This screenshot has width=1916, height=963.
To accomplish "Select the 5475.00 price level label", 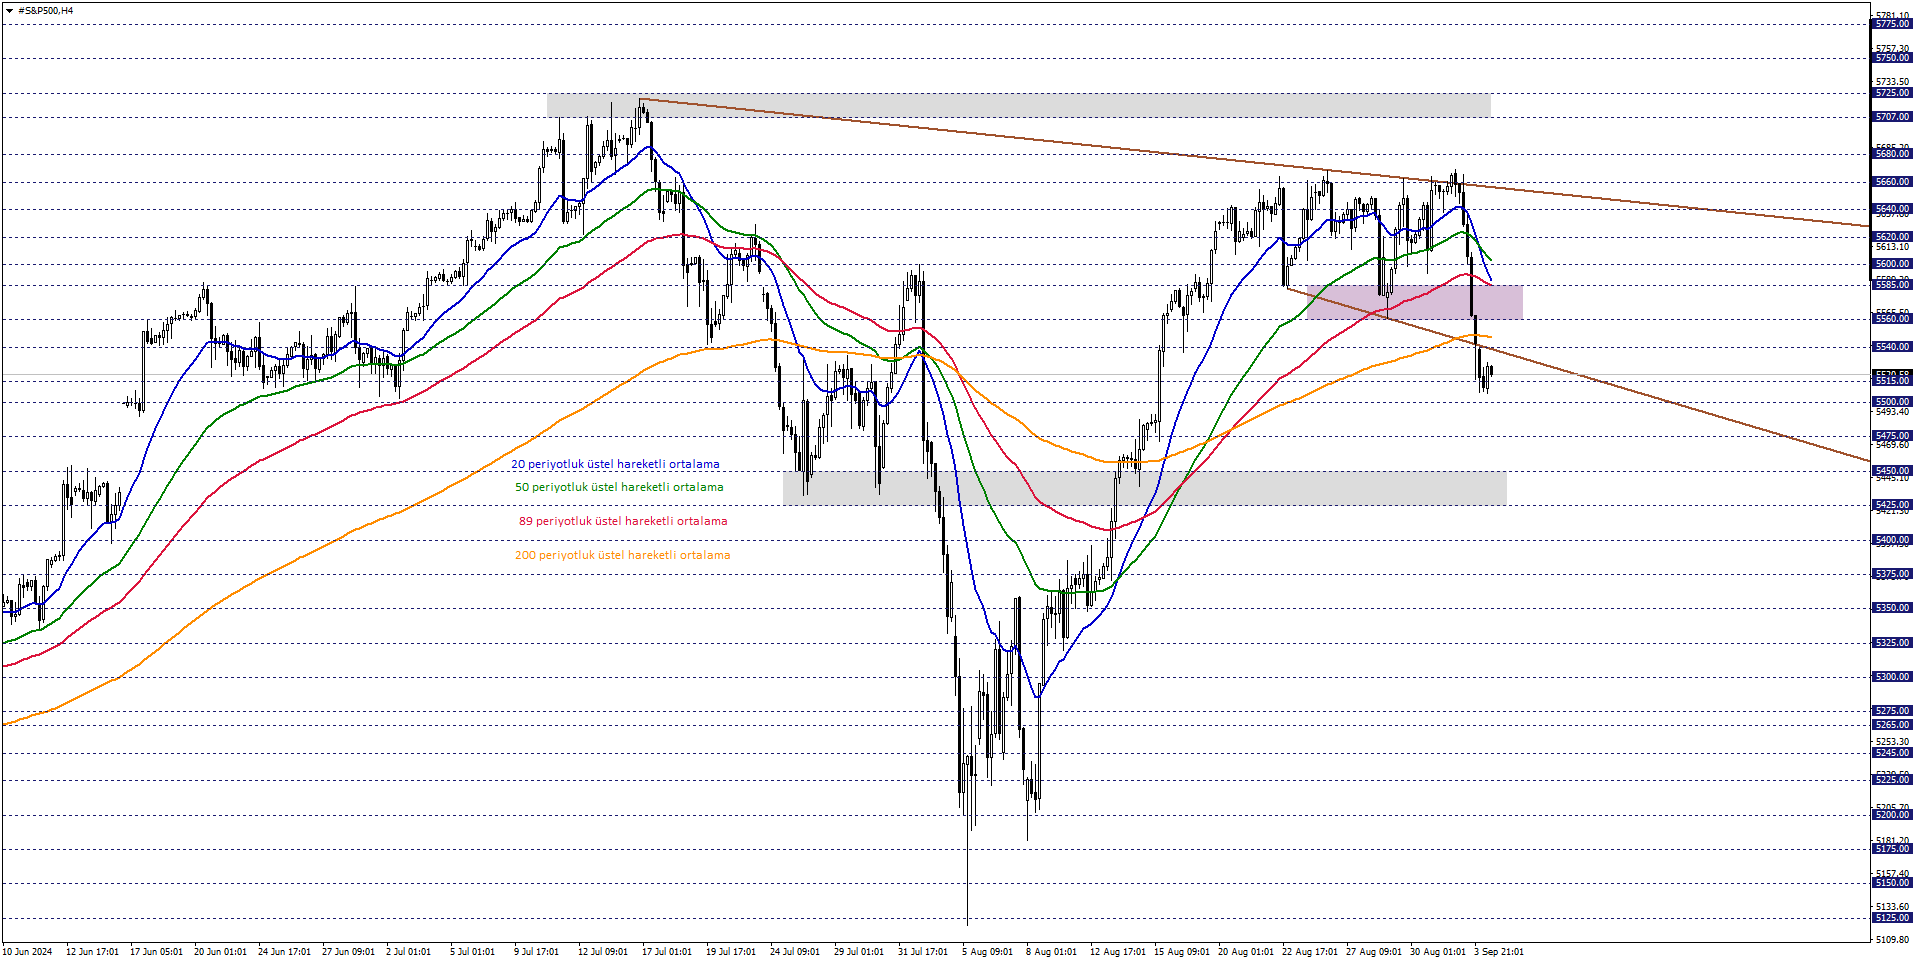I will coord(1892,436).
